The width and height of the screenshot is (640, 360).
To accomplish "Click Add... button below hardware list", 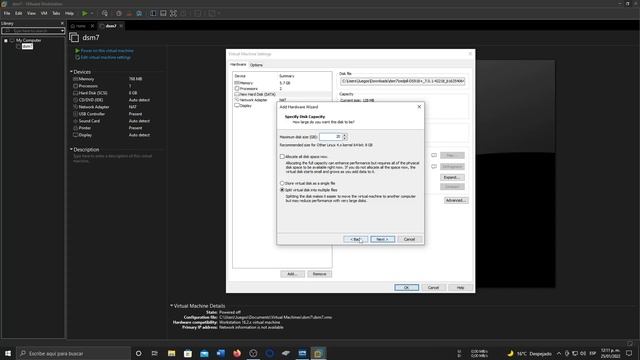I will [x=292, y=274].
